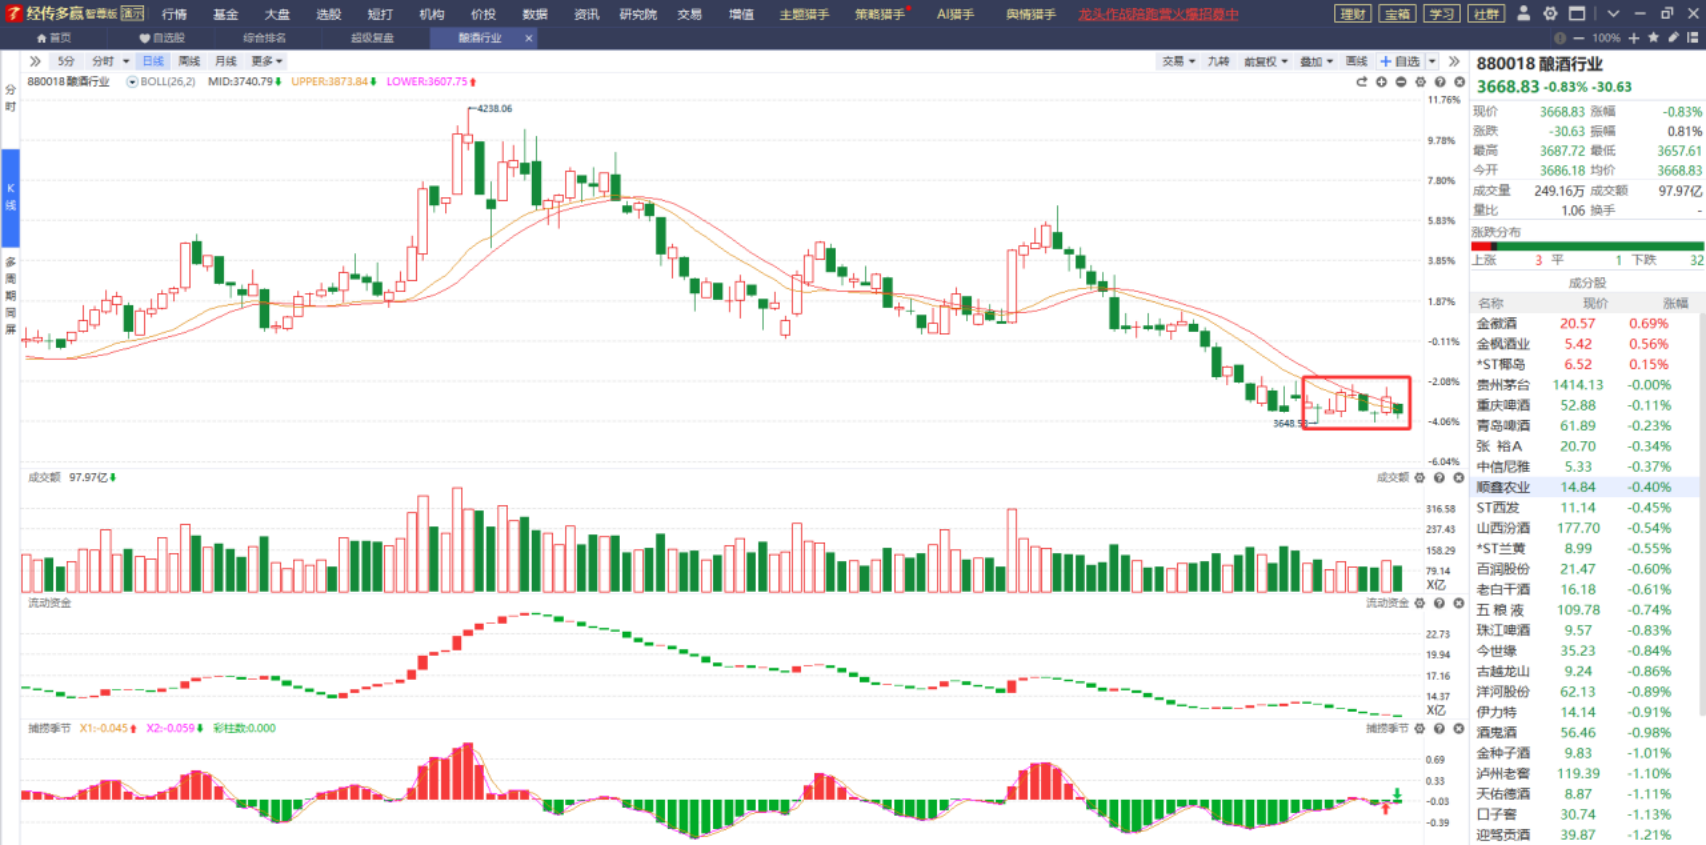Viewport: 1706px width, 845px height.
Task: Click the zoom-in plus icon on main chart toolbar
Action: point(1381,82)
